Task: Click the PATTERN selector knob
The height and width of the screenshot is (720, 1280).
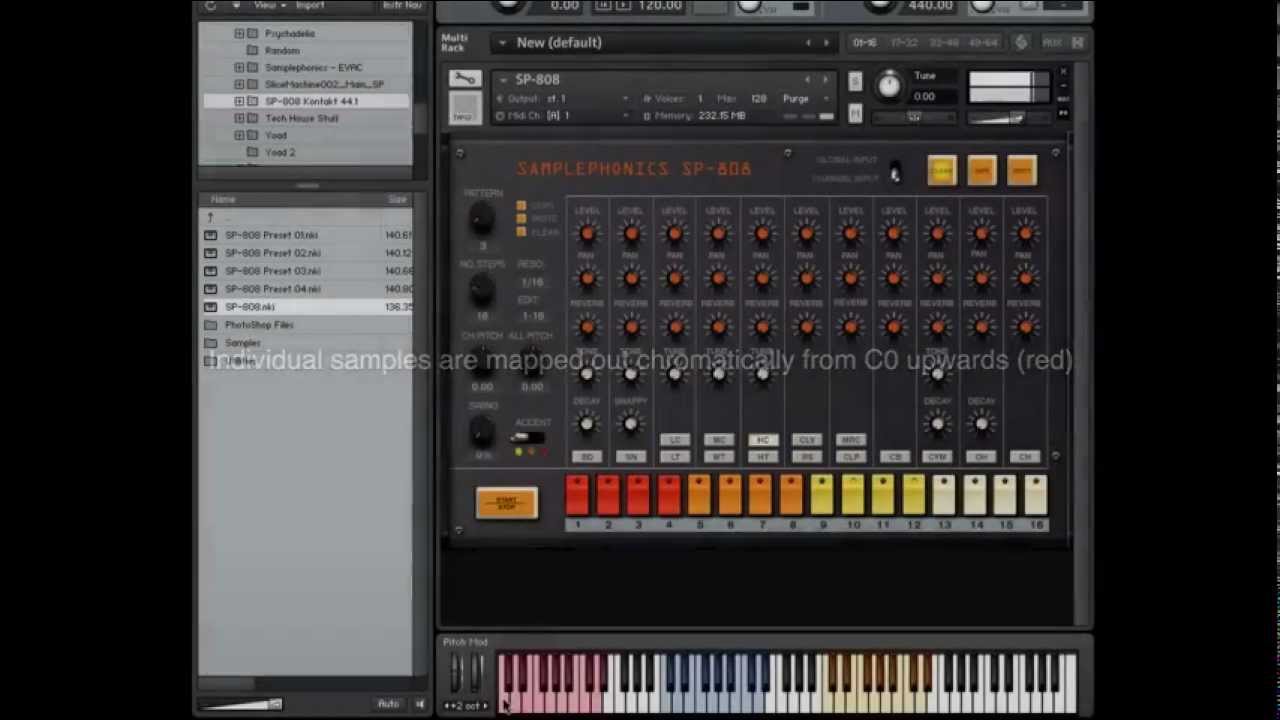Action: [x=481, y=217]
